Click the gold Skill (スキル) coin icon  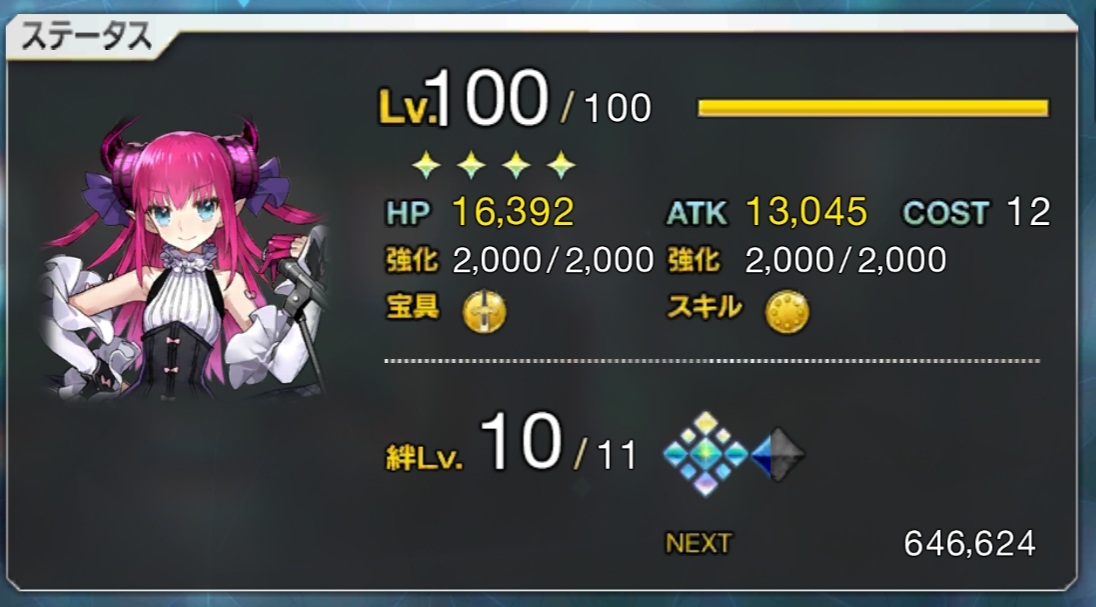tap(787, 311)
